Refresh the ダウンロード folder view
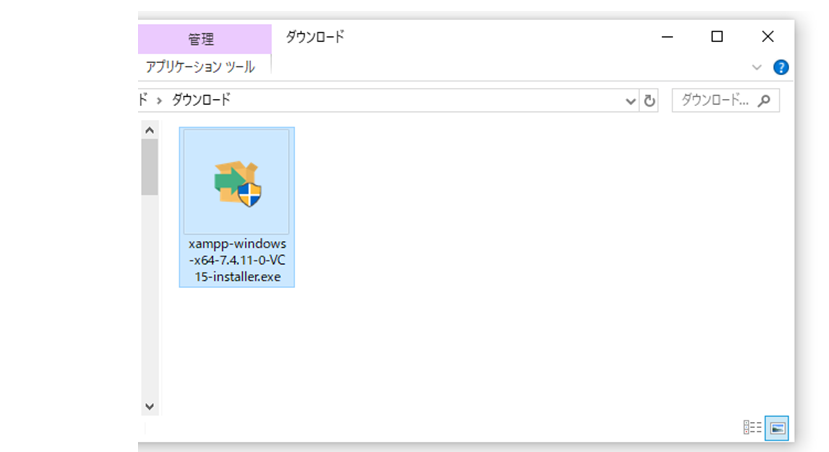The image size is (829, 452). [x=649, y=100]
